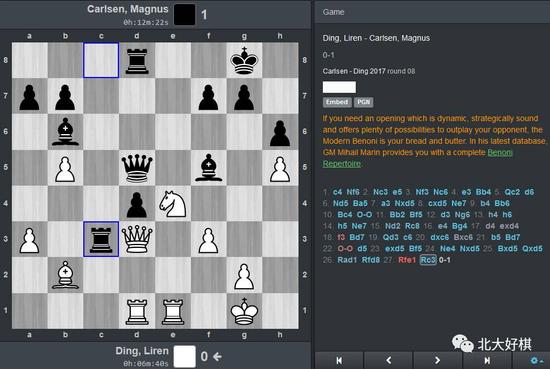This screenshot has width=550, height=369.
Task: Click the white color indicator by Ding
Action: (x=185, y=356)
